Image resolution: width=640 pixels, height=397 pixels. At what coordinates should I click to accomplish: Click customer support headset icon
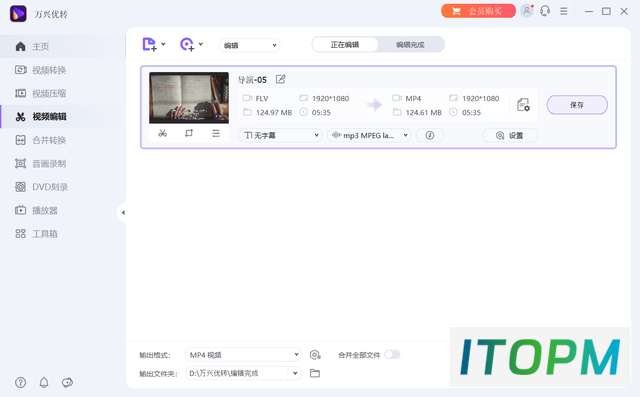pos(545,11)
